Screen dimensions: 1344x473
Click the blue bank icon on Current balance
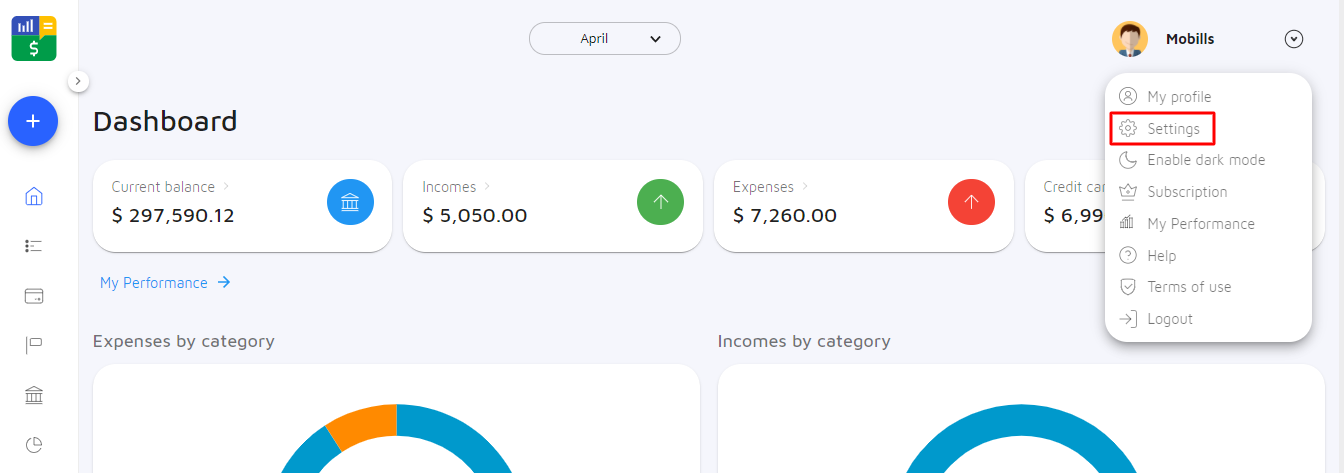(x=350, y=204)
